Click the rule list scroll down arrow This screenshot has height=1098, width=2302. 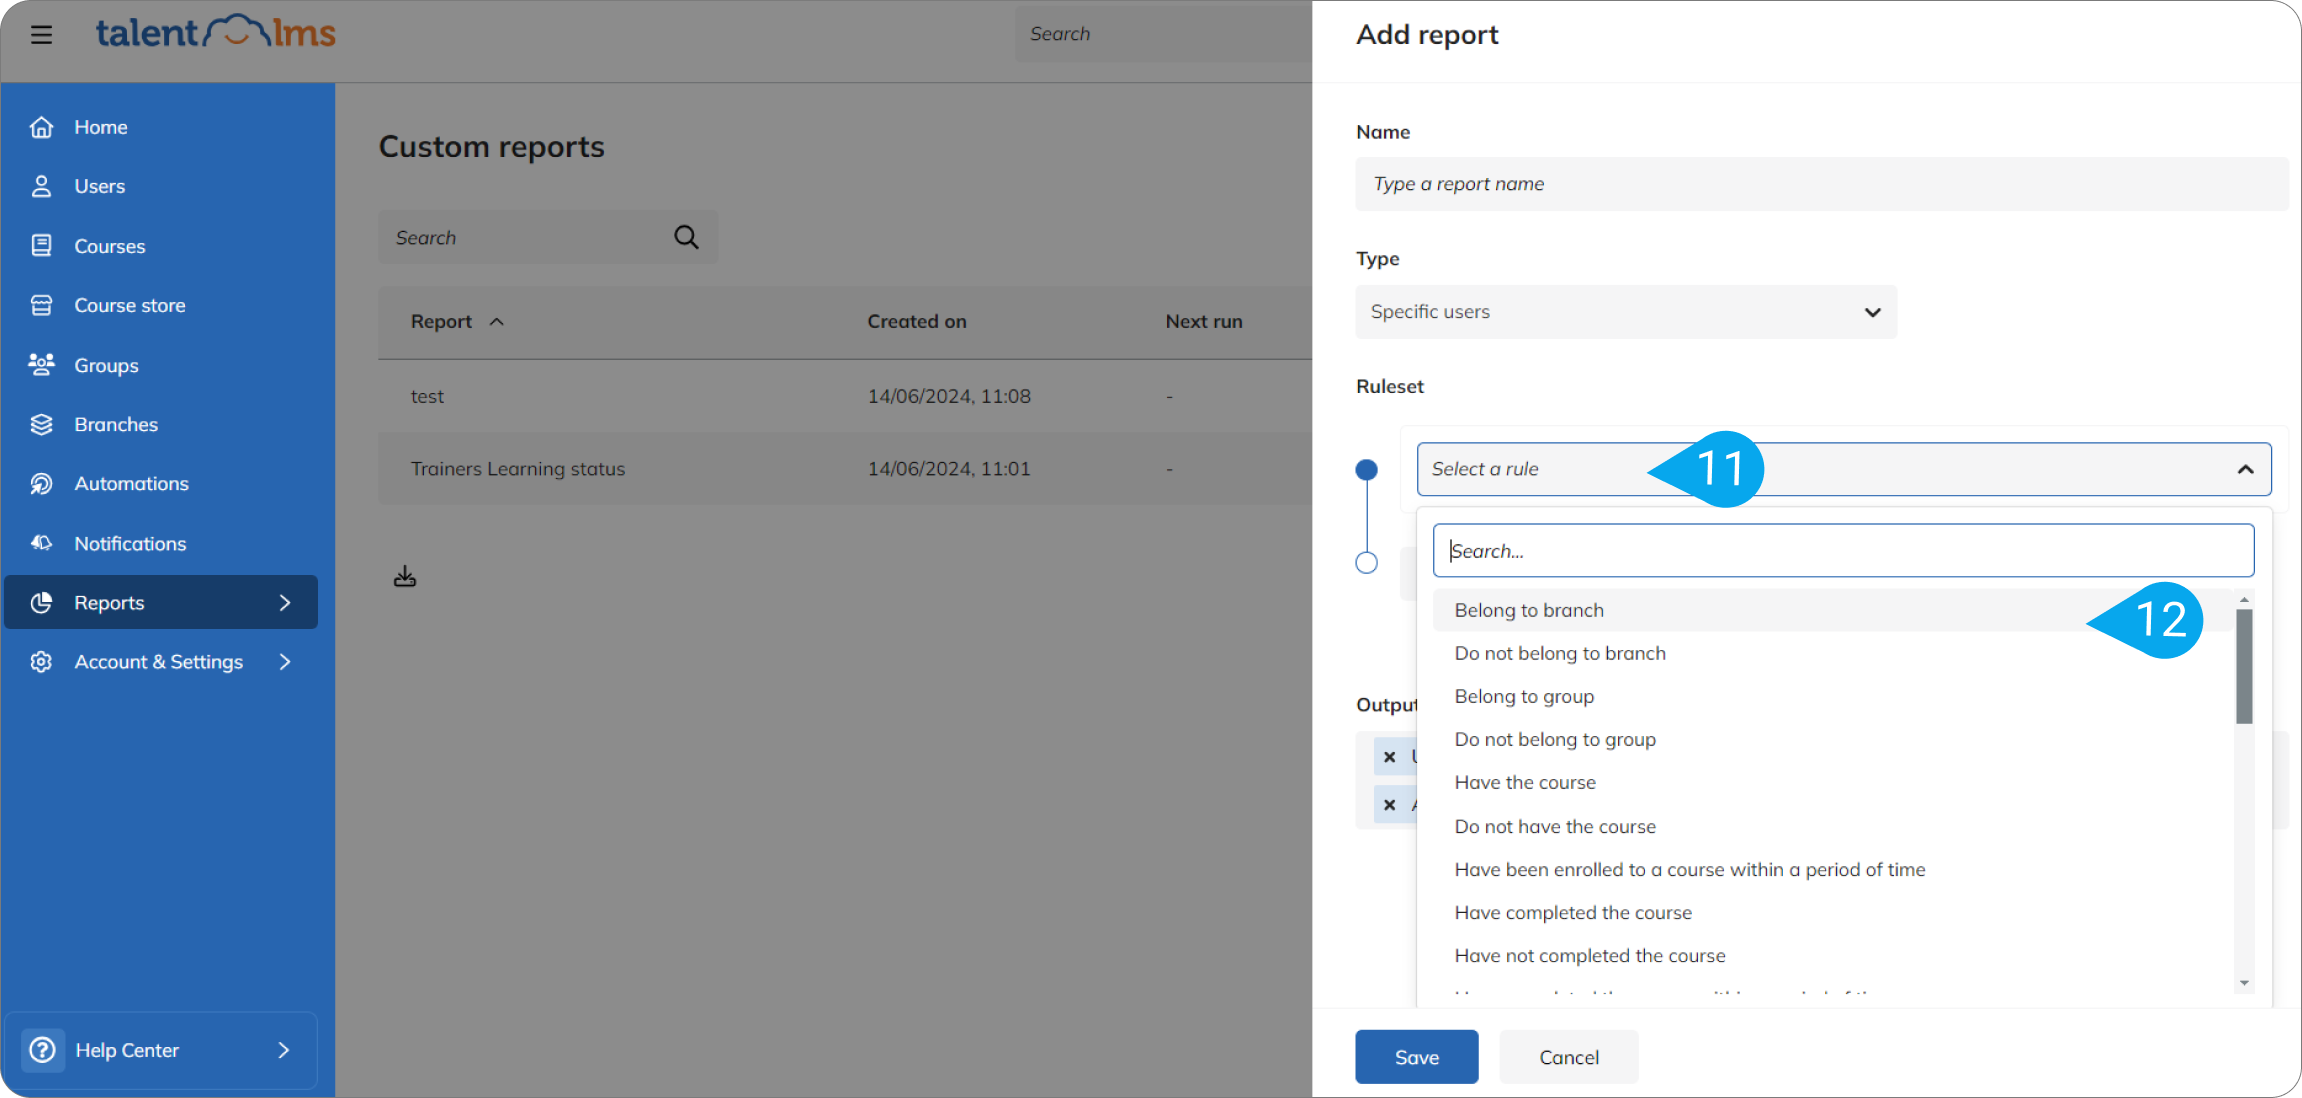(x=2244, y=983)
